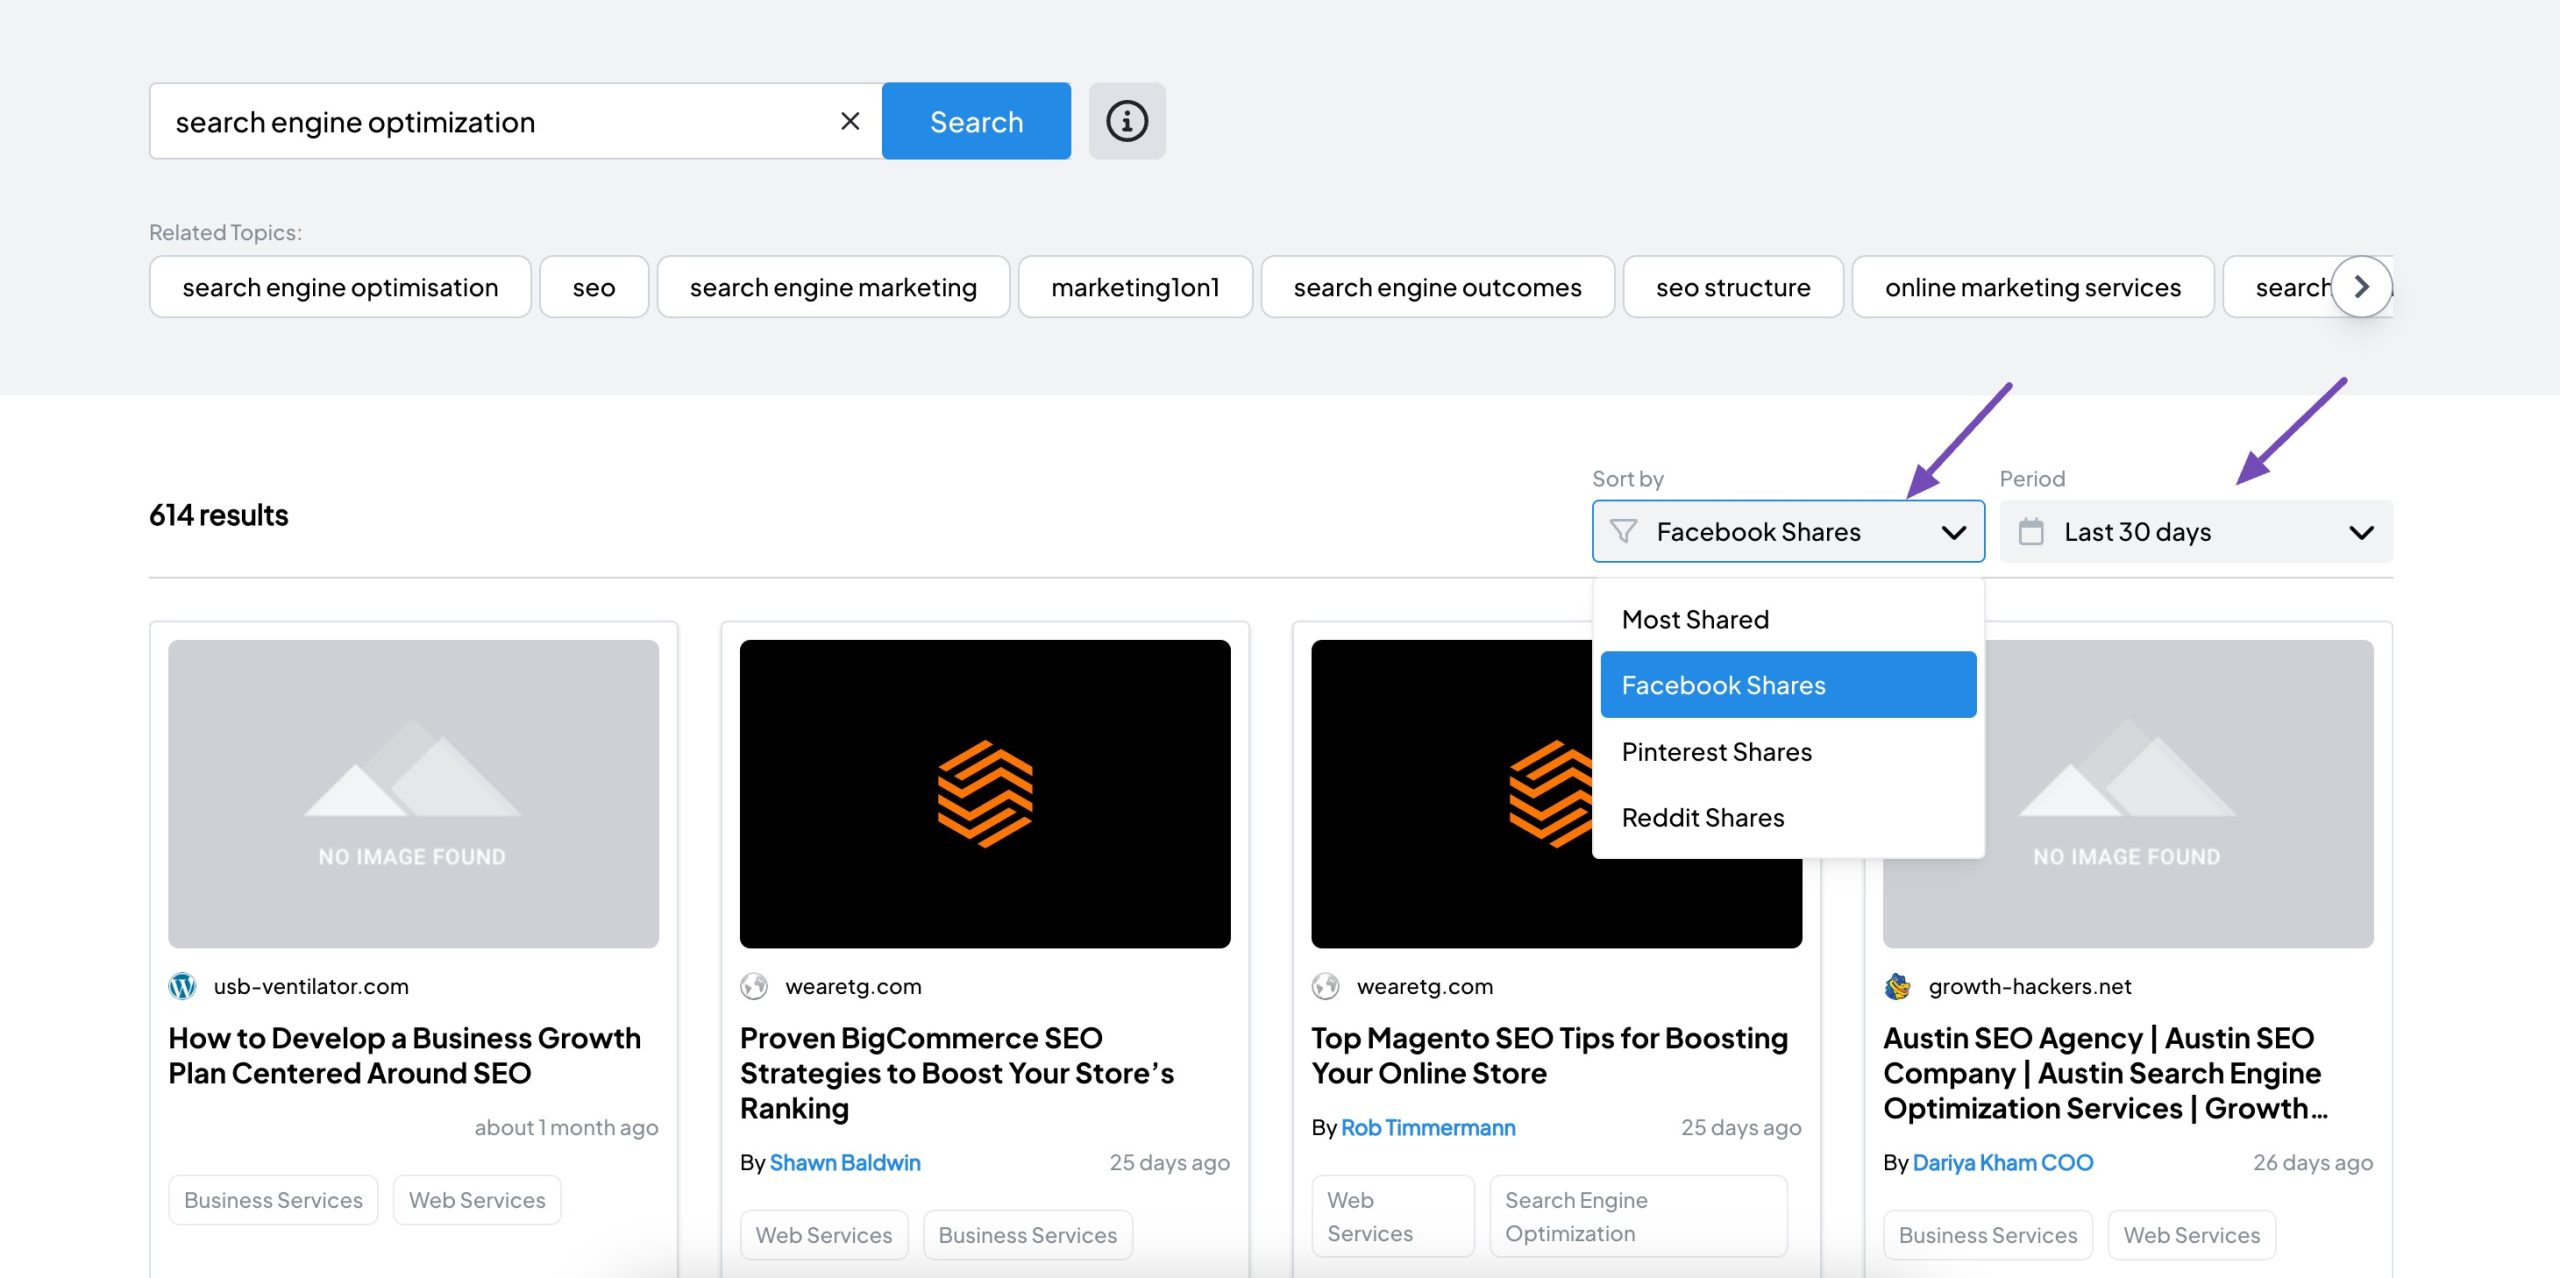
Task: Open thumbnail of the Magento SEO Tips article
Action: pyautogui.click(x=1451, y=794)
